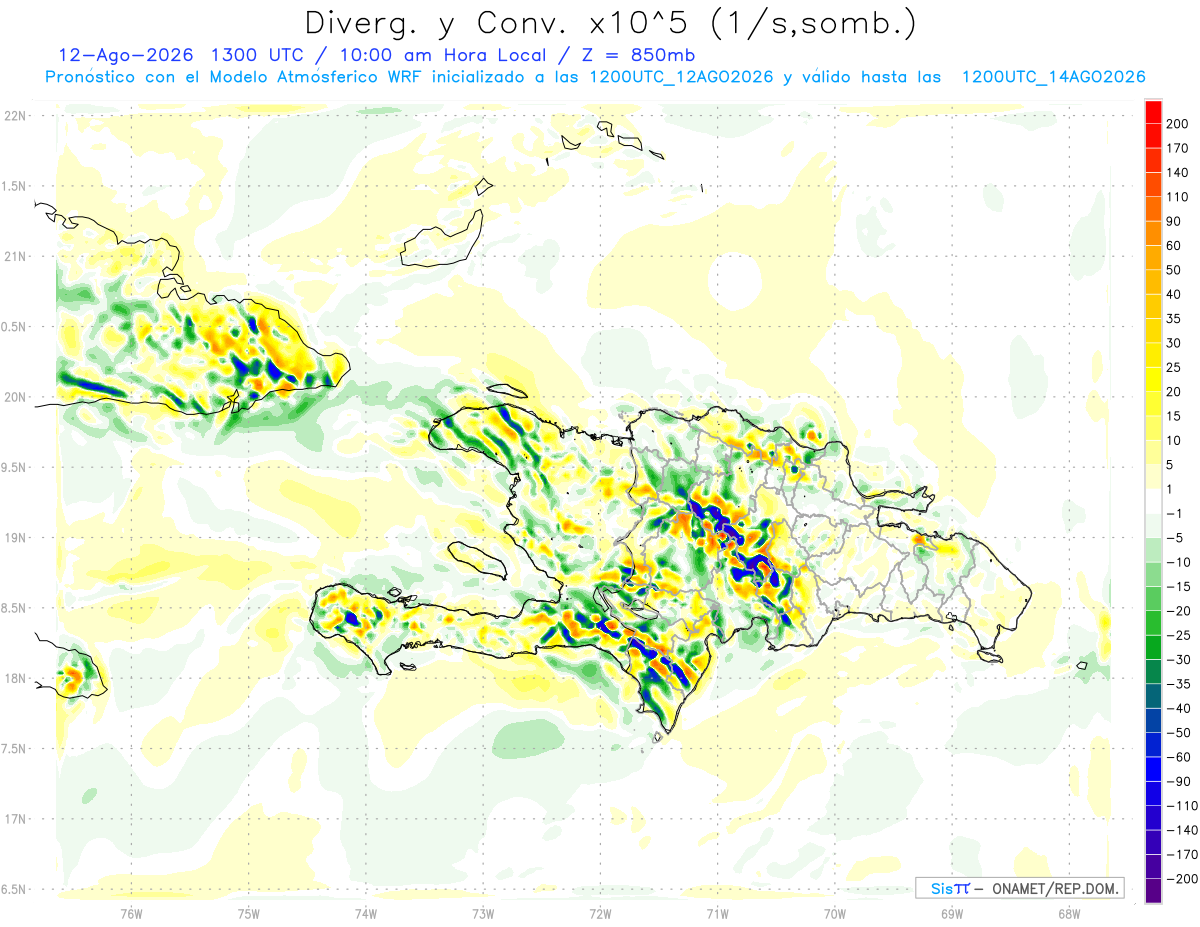1200x927 pixels.
Task: Click the positive "40" colorbar label
Action: (x=1176, y=294)
